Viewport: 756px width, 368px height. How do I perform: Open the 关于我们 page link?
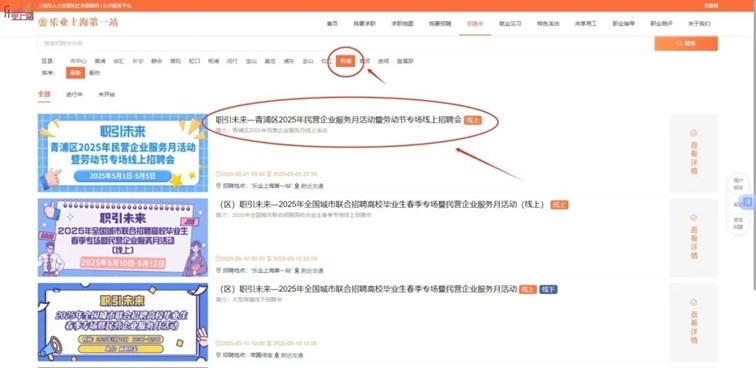point(699,24)
